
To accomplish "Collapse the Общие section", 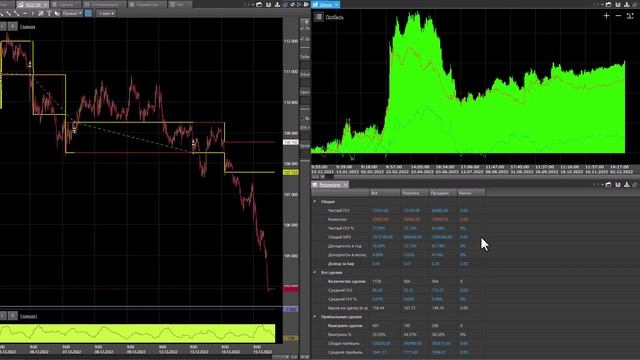I will click(315, 202).
